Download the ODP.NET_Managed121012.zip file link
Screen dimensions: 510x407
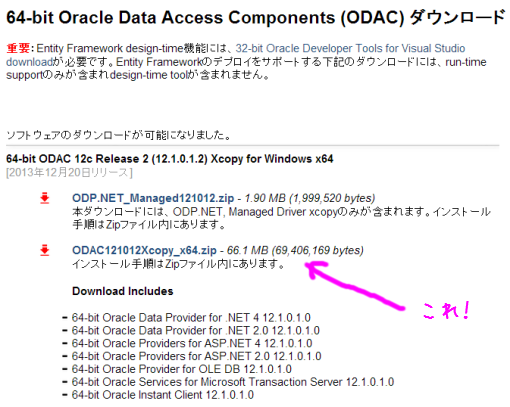(153, 198)
